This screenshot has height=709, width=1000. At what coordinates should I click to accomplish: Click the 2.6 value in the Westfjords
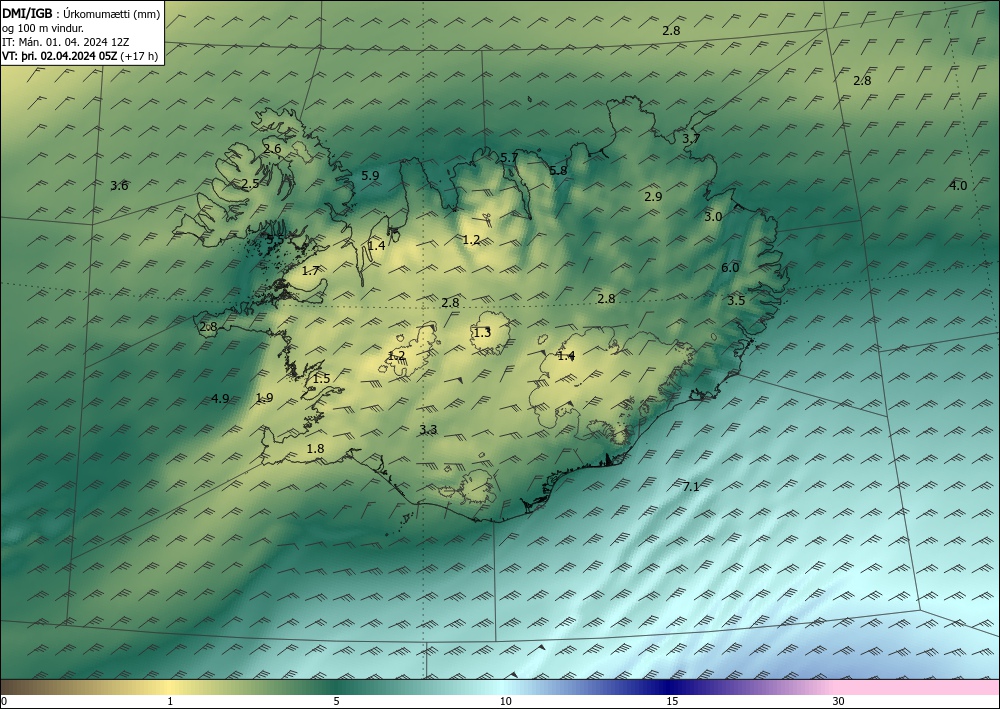tap(272, 149)
